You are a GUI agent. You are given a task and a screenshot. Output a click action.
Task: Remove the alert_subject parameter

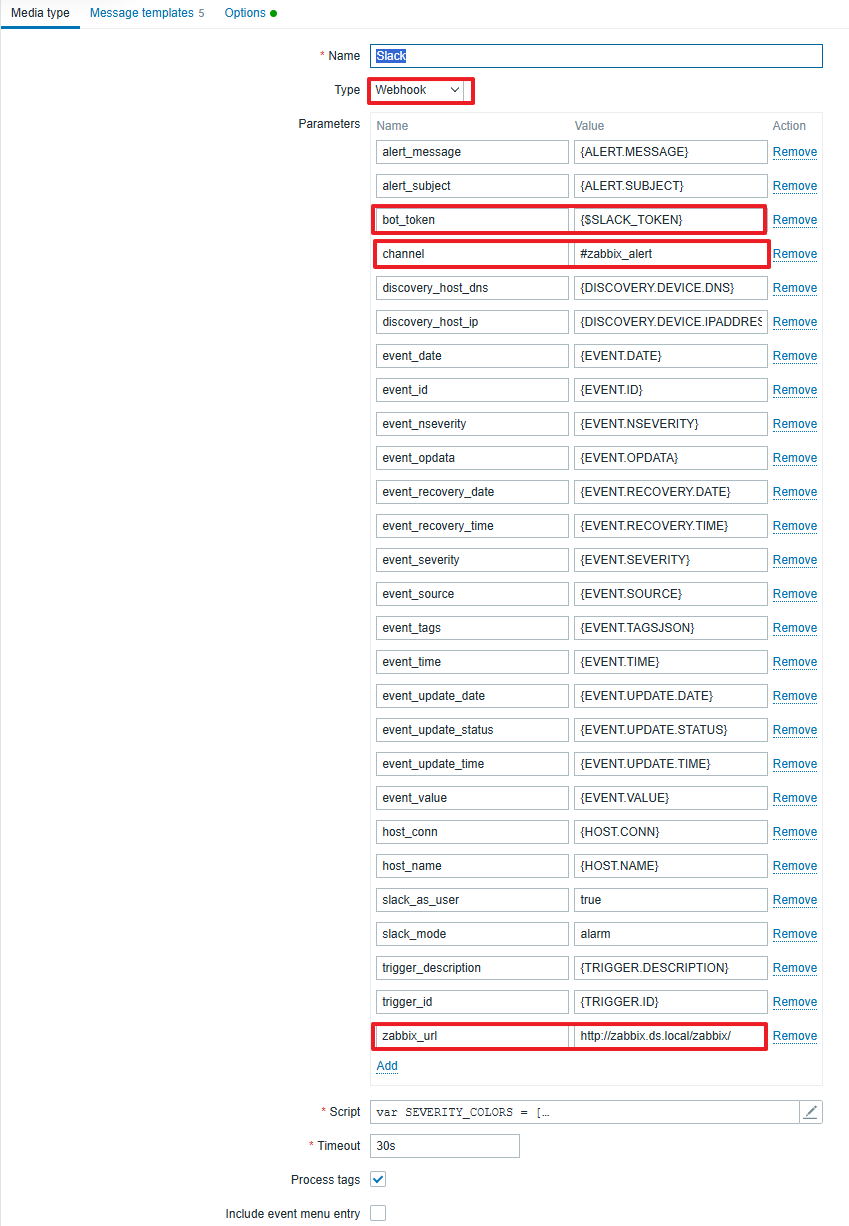(x=795, y=186)
